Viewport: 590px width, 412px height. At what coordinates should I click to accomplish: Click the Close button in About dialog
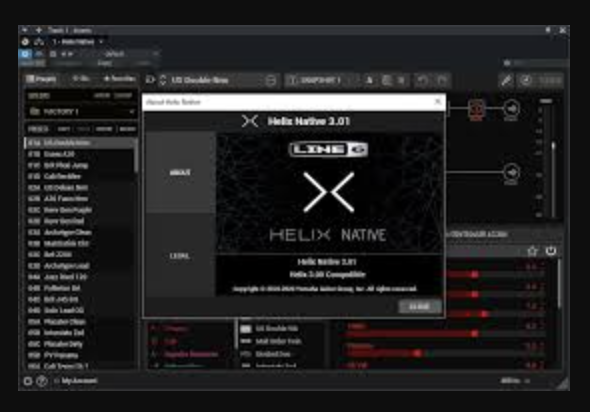coord(419,306)
